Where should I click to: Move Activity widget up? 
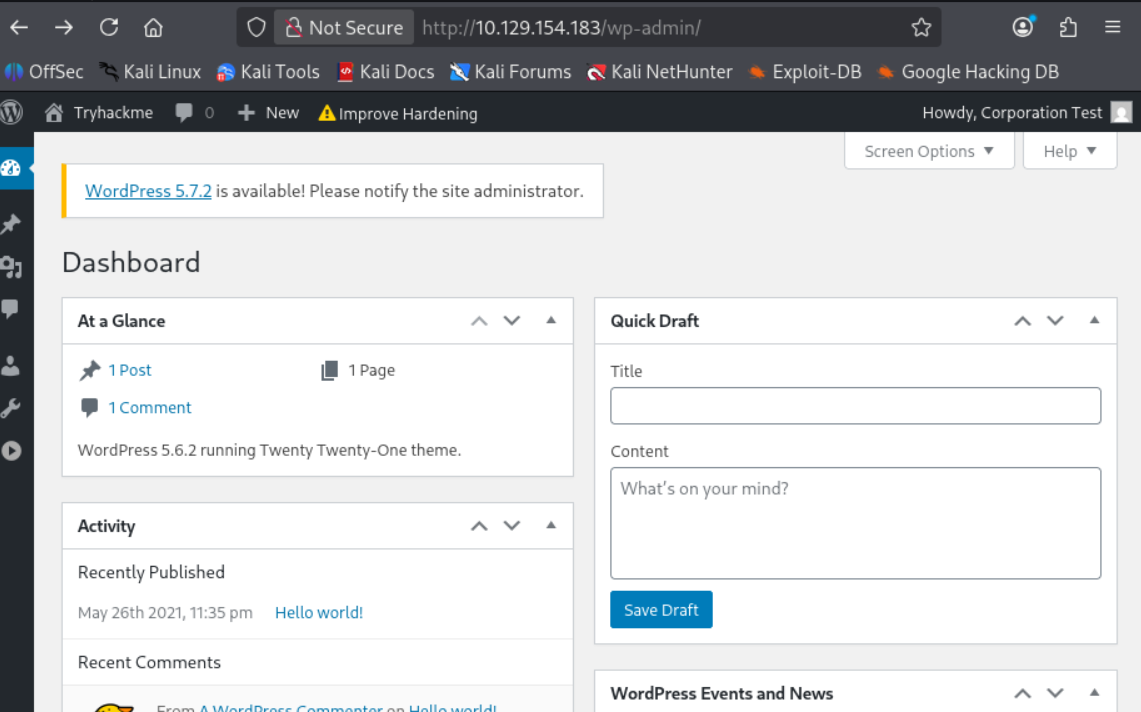(479, 526)
